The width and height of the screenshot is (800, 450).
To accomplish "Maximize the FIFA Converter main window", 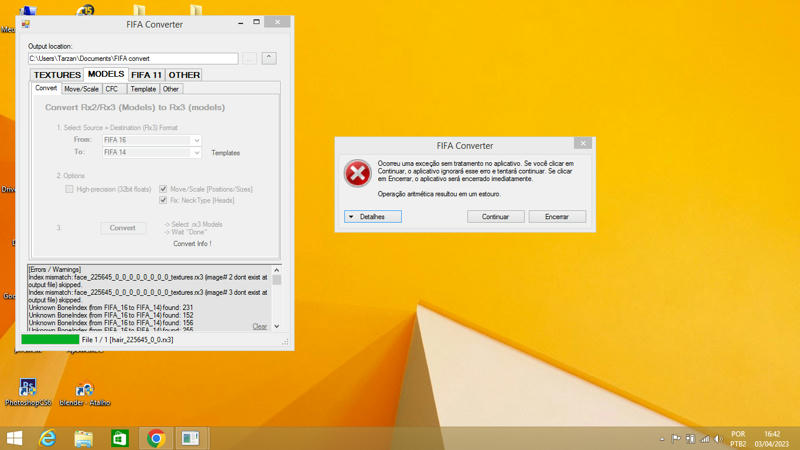I will coord(257,22).
